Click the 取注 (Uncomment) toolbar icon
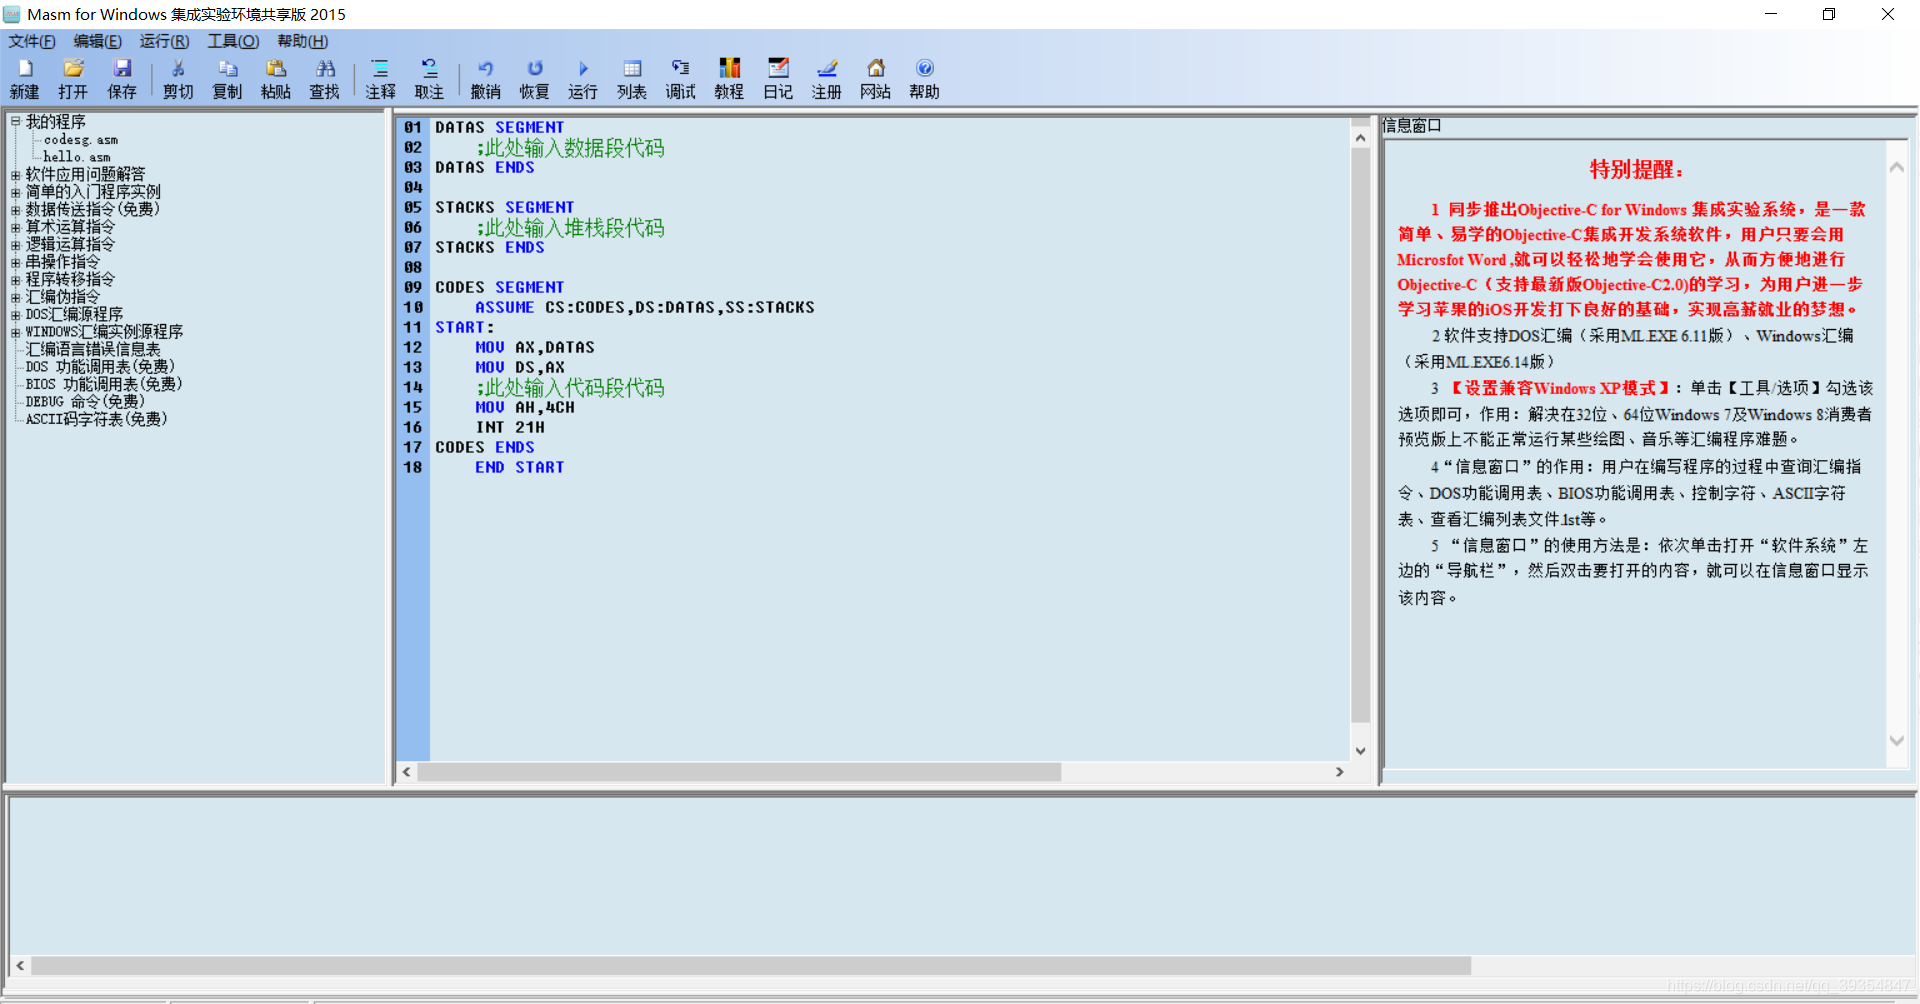 [429, 78]
